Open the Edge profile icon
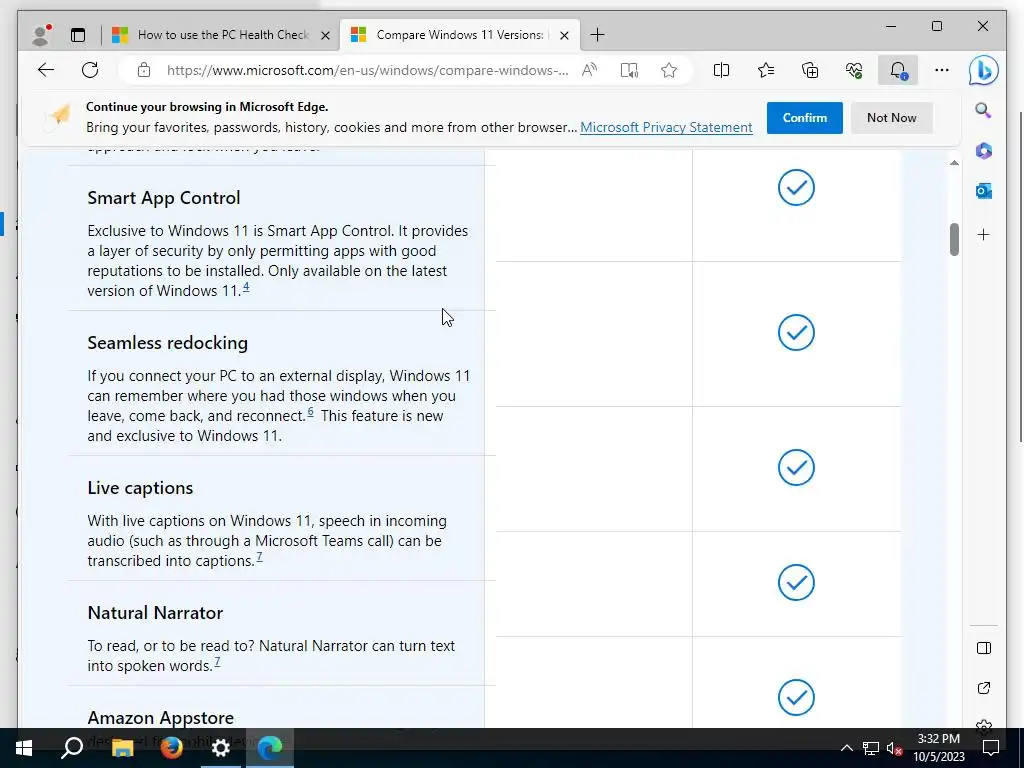The image size is (1024, 768). tap(41, 35)
